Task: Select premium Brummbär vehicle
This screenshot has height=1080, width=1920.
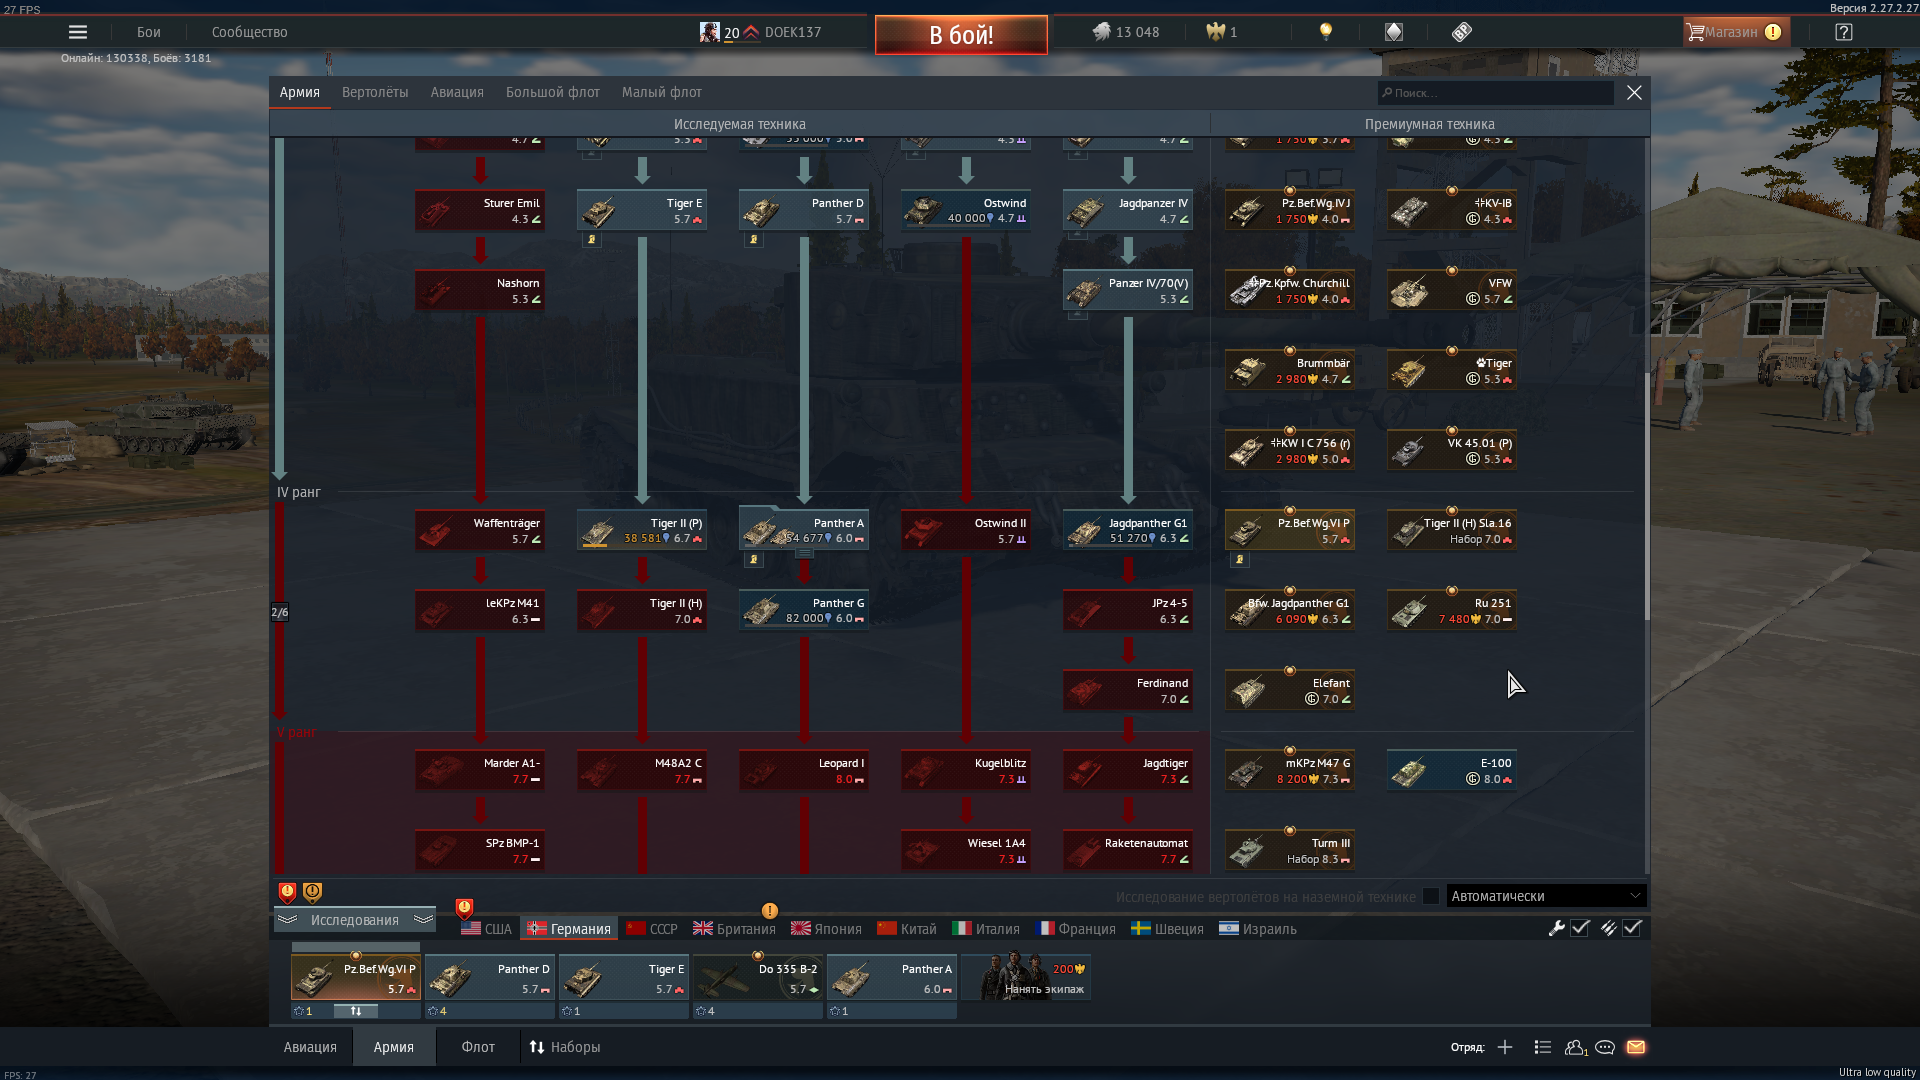Action: [1290, 370]
